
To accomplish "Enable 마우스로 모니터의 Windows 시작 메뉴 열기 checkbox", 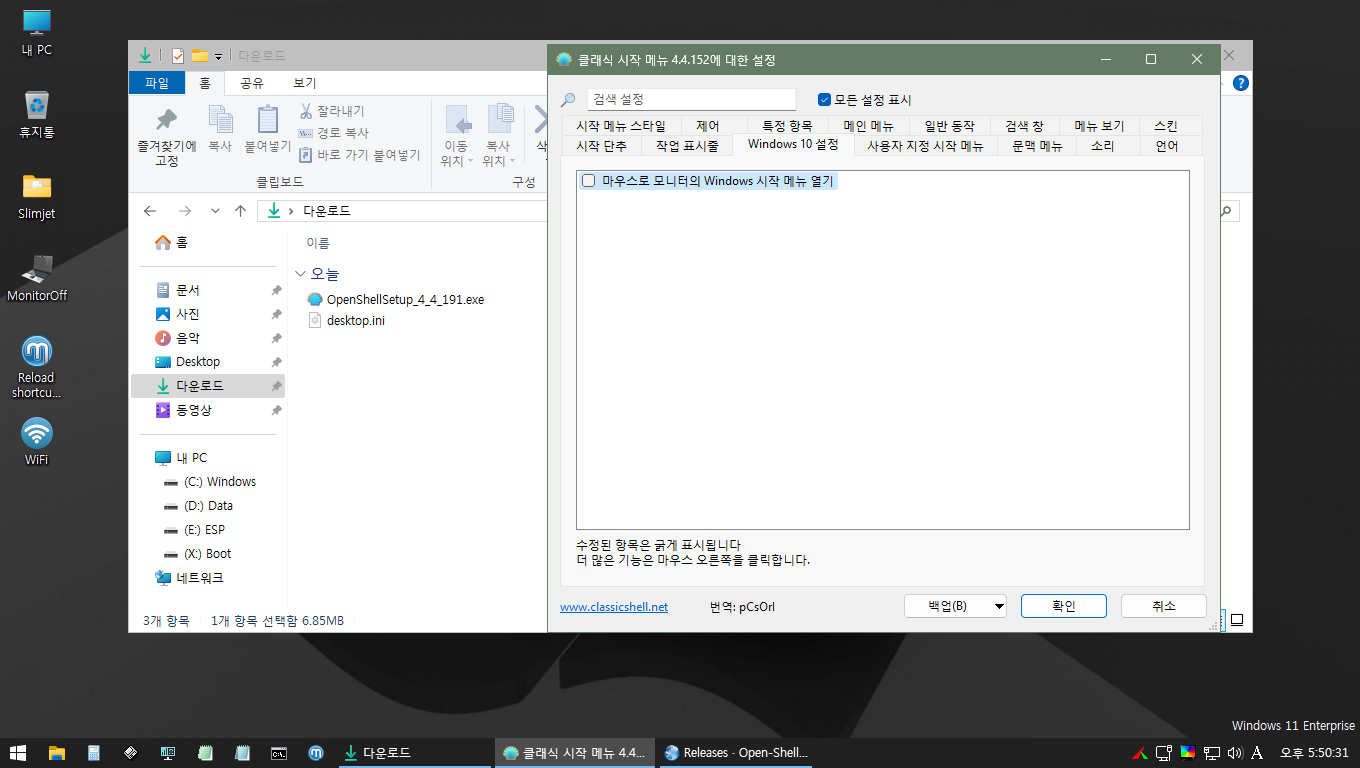I will [588, 181].
